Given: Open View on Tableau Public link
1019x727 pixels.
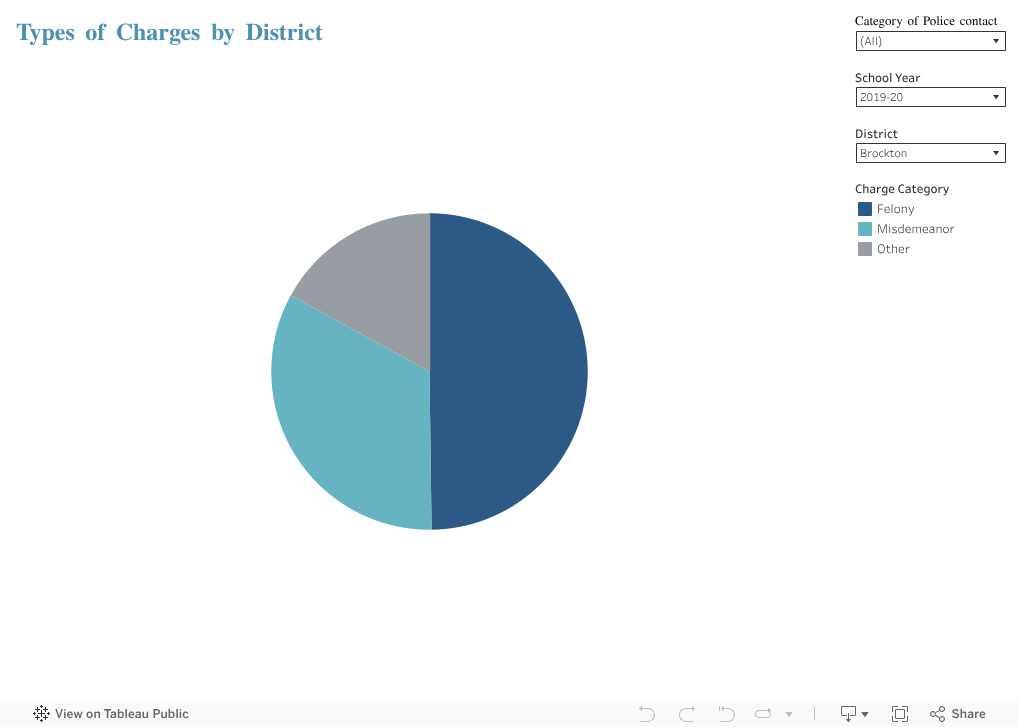Looking at the screenshot, I should [110, 713].
